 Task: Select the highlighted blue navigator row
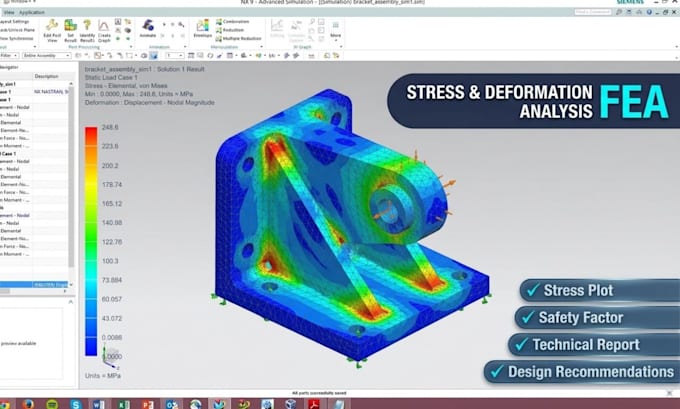[x=34, y=285]
